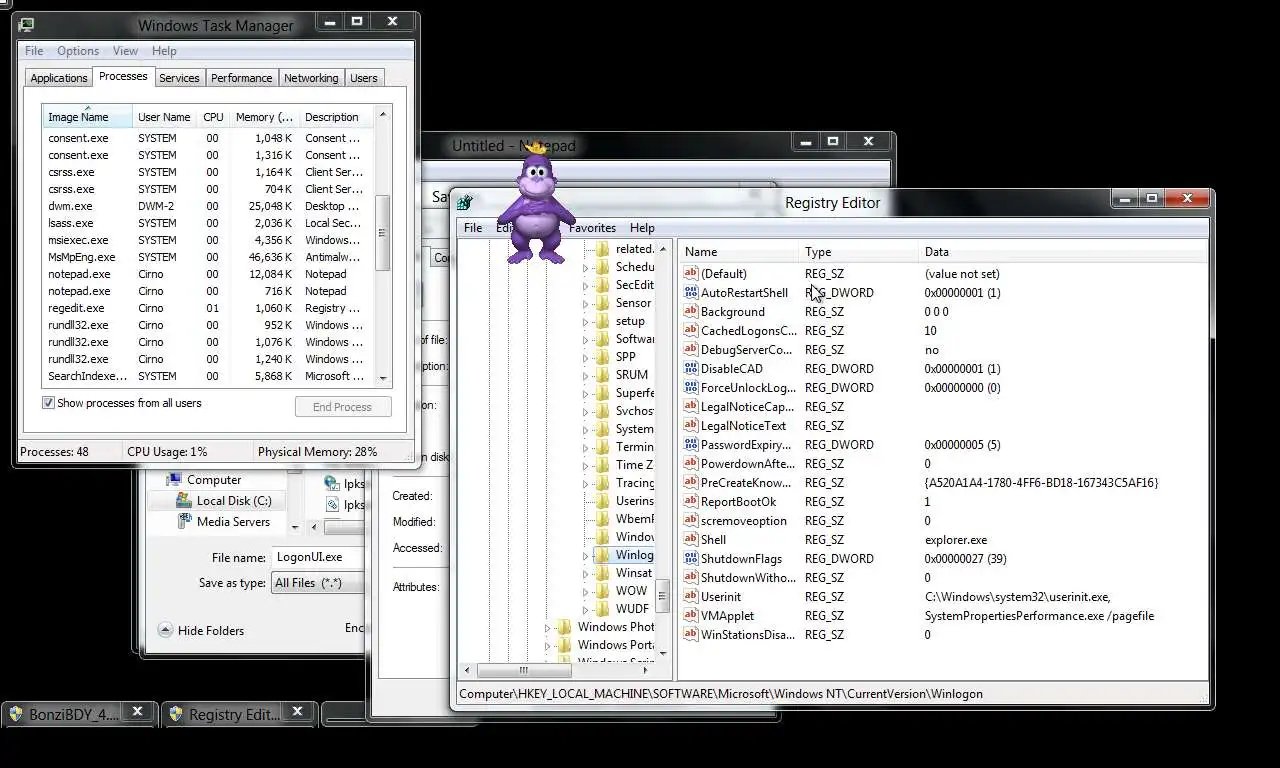
Task: Select the dwm.exe process row
Action: click(x=208, y=206)
